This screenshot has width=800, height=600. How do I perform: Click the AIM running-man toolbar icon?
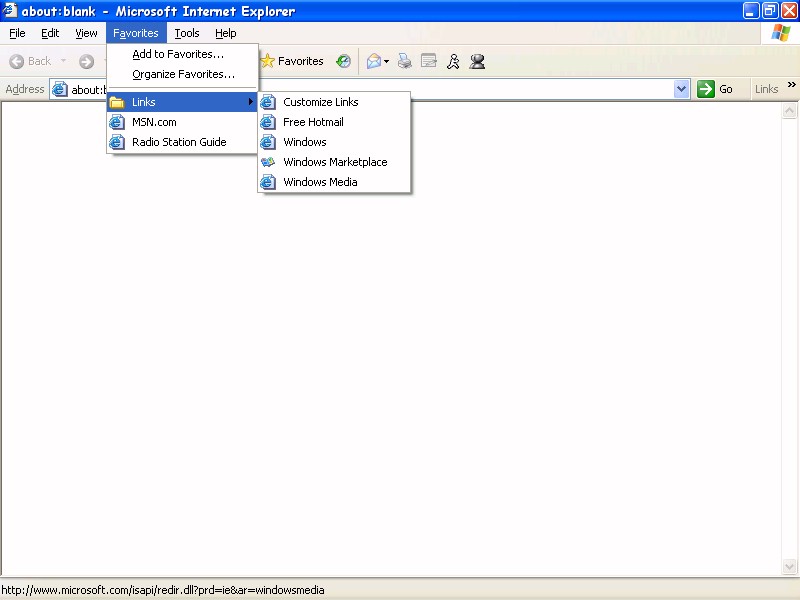453,61
